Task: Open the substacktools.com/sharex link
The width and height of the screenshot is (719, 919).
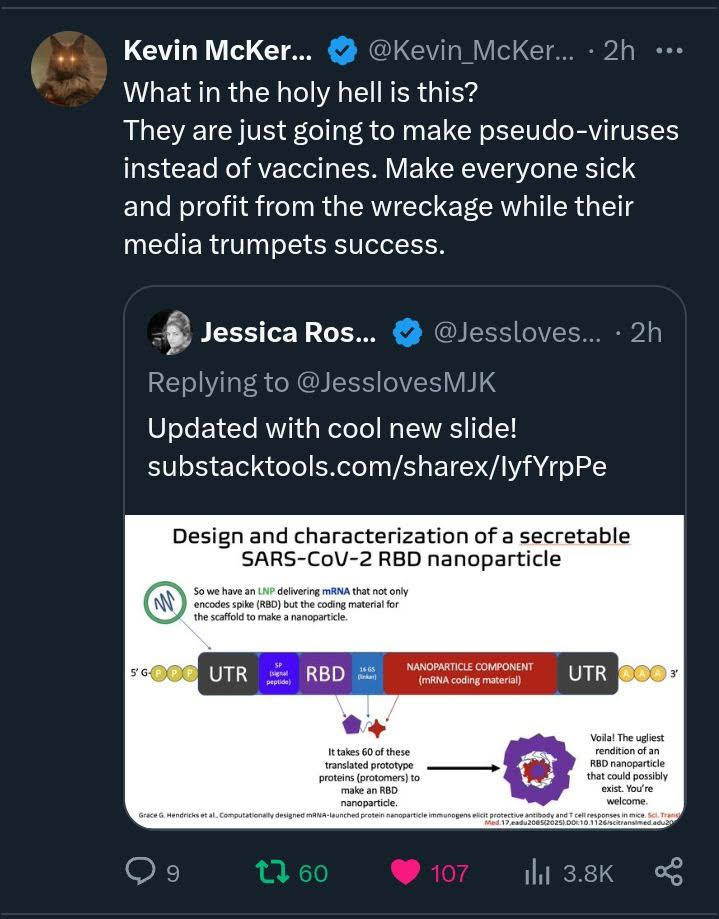Action: 376,467
